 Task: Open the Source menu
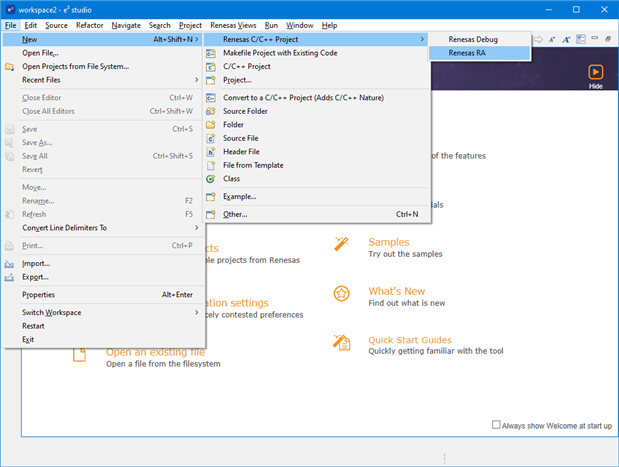pyautogui.click(x=56, y=25)
